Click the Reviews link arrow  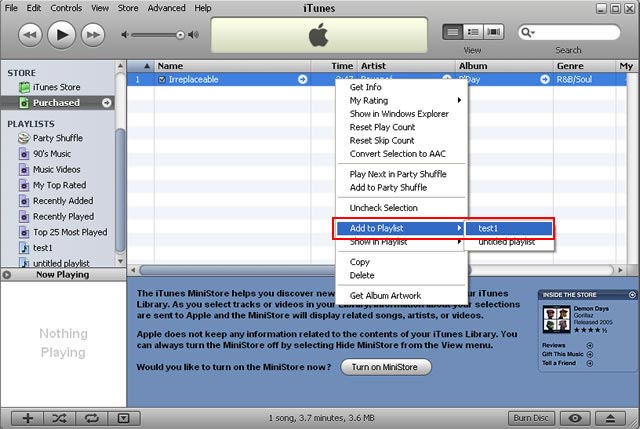pos(589,345)
